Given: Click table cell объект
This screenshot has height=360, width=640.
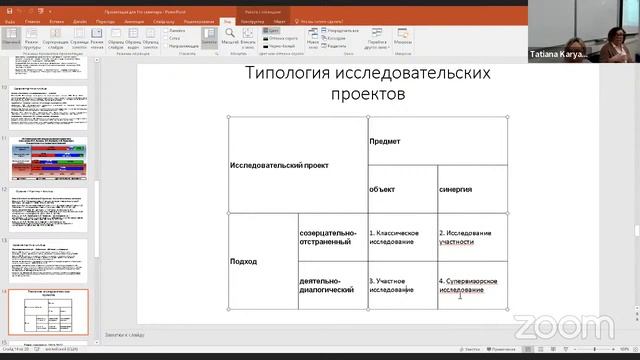Looking at the screenshot, I should pos(402,189).
